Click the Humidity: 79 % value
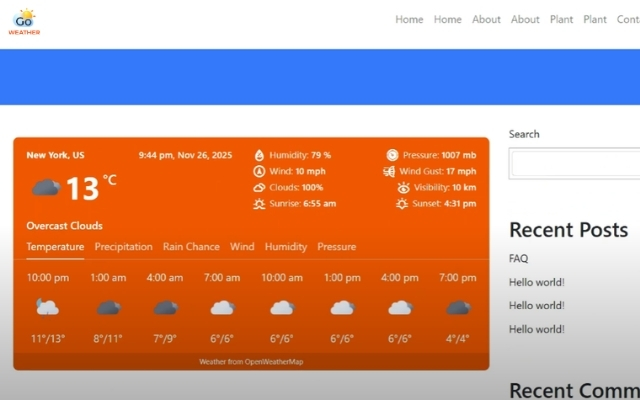Image resolution: width=640 pixels, height=400 pixels. [x=300, y=156]
